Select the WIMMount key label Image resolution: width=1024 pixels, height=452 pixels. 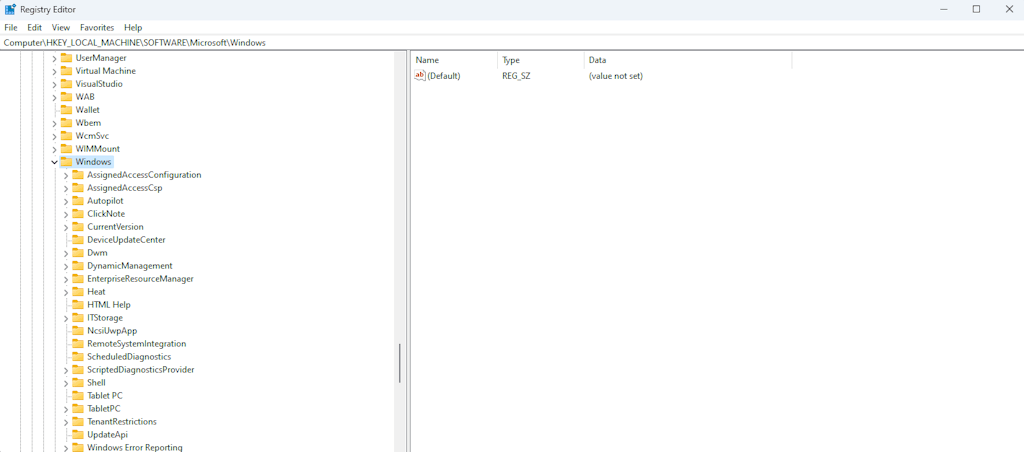pos(97,149)
